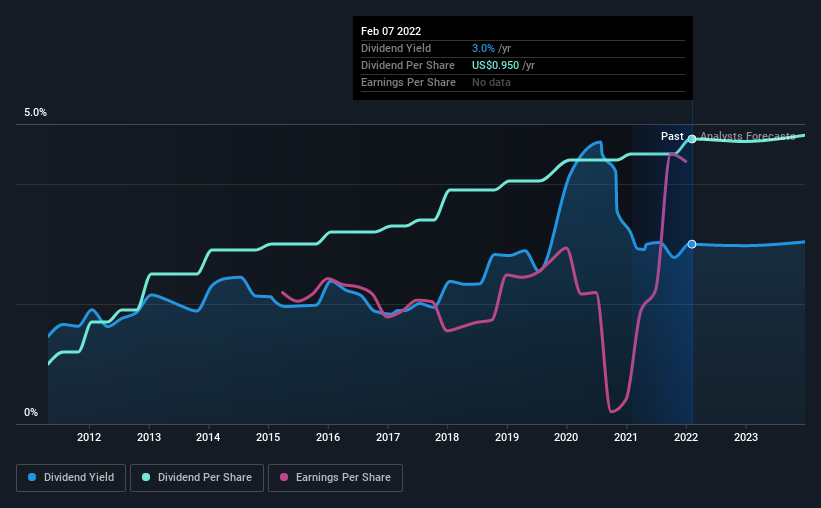Toggle the Earnings Per Share legend button
821x508 pixels.
click(x=335, y=478)
